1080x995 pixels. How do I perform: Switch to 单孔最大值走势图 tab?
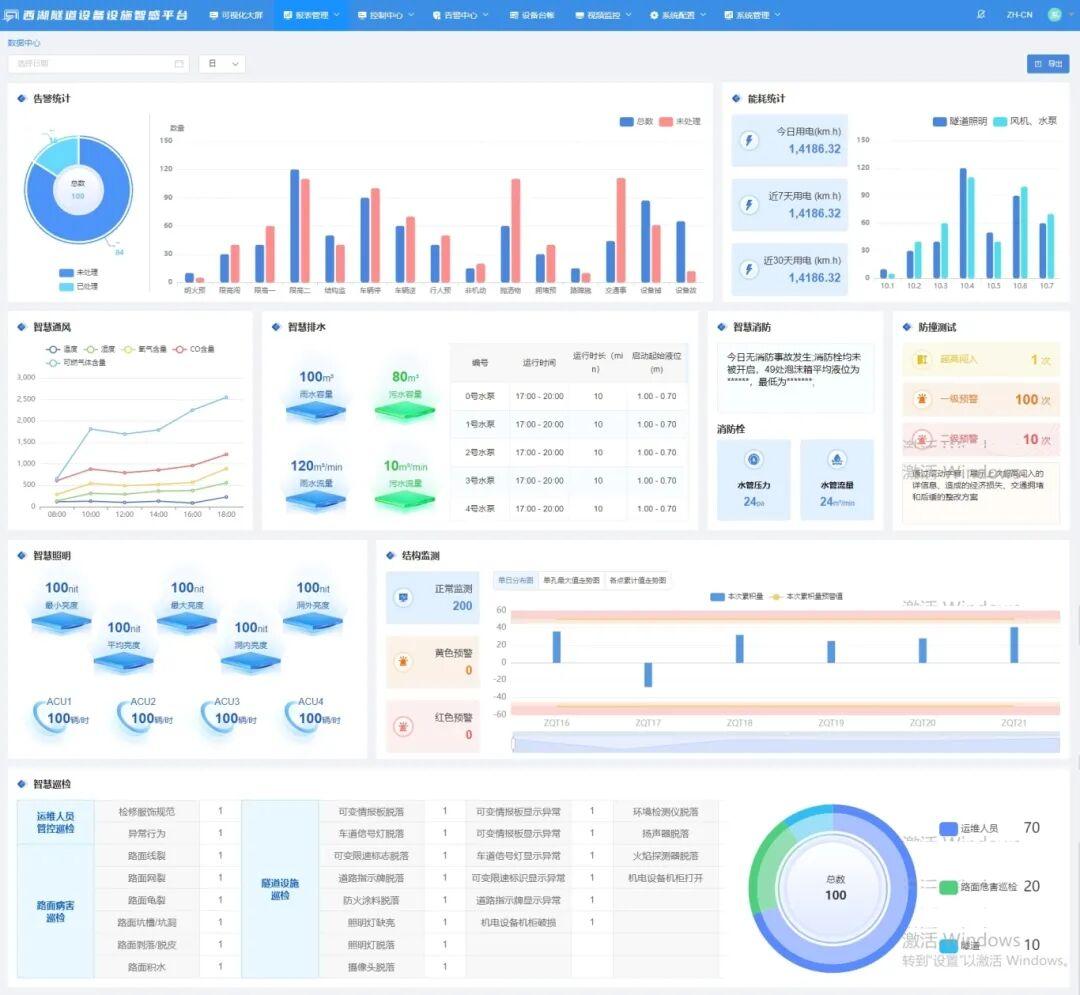pos(571,580)
